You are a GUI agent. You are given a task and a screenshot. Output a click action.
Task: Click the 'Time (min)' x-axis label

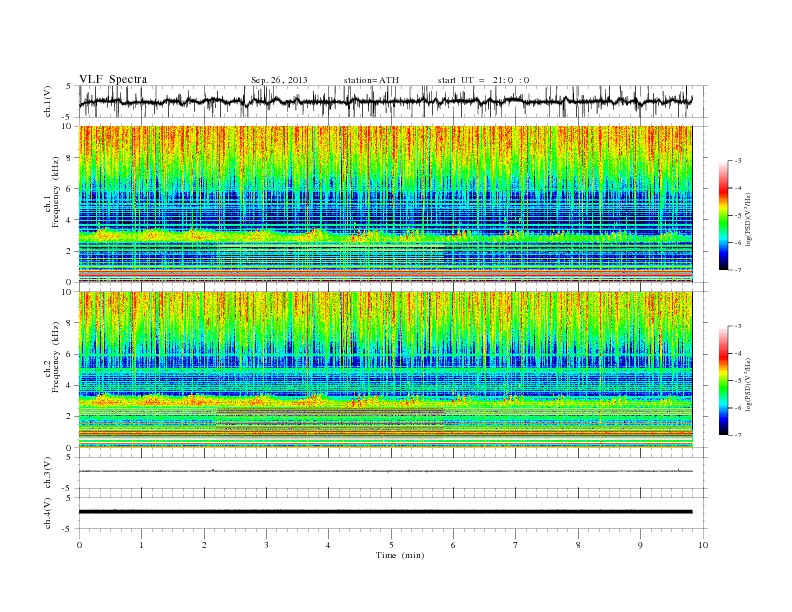pos(400,555)
